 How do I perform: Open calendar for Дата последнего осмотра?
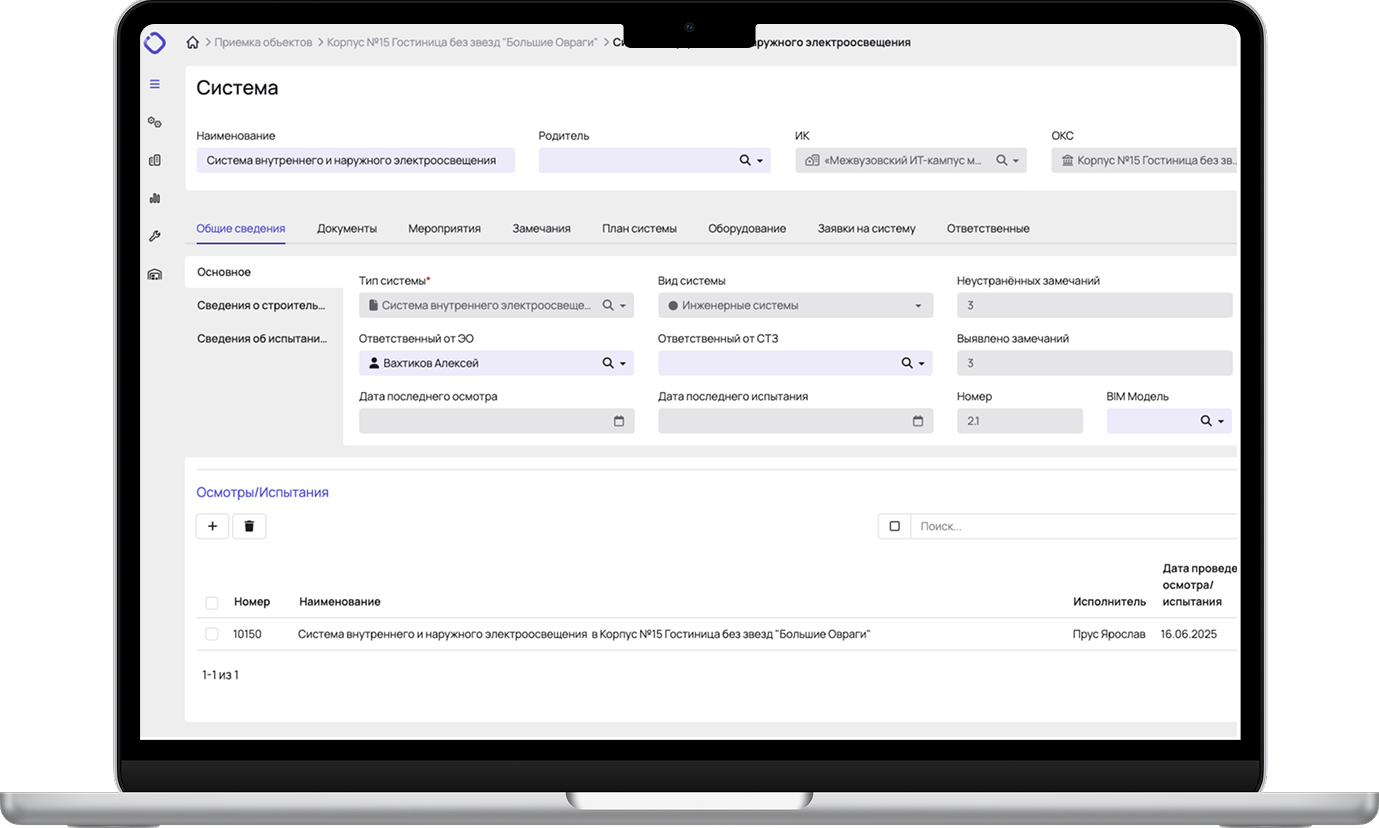click(x=619, y=421)
